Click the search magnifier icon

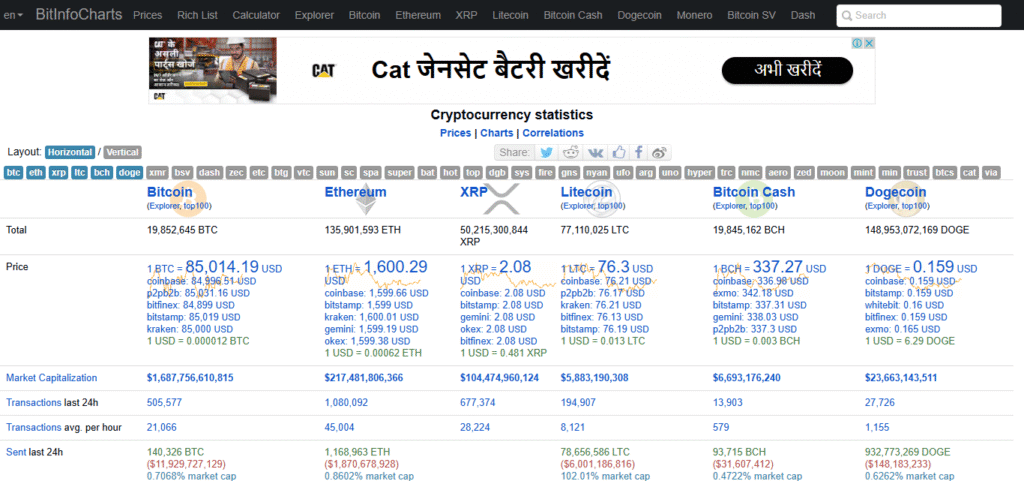847,16
